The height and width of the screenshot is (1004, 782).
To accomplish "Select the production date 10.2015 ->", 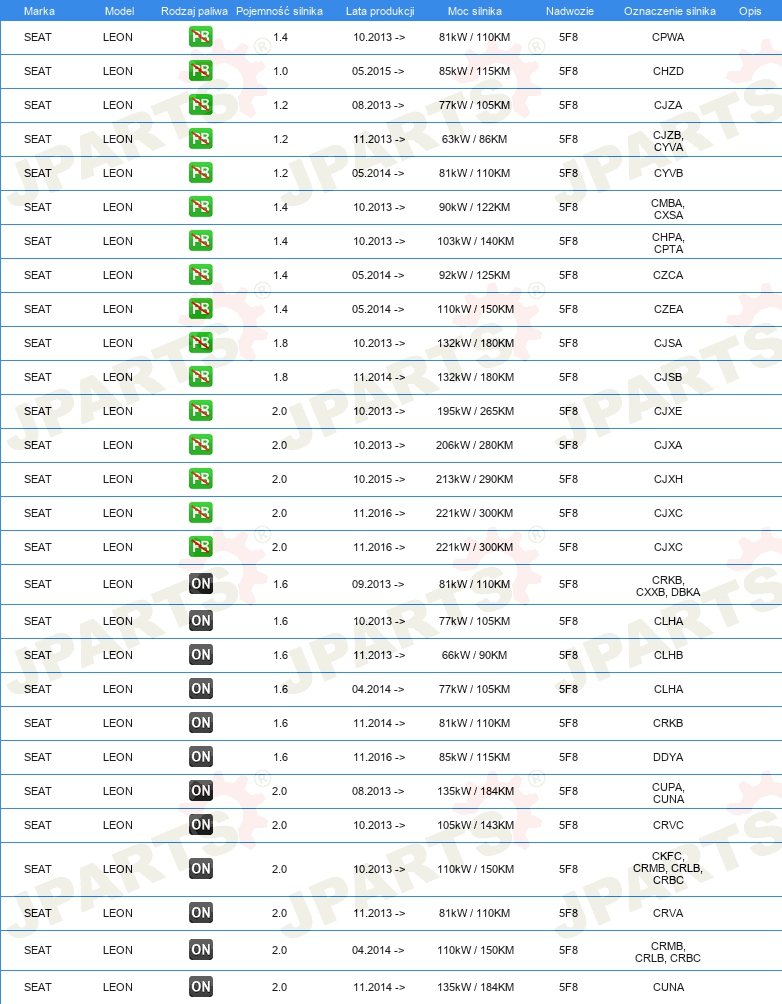I will tap(379, 478).
